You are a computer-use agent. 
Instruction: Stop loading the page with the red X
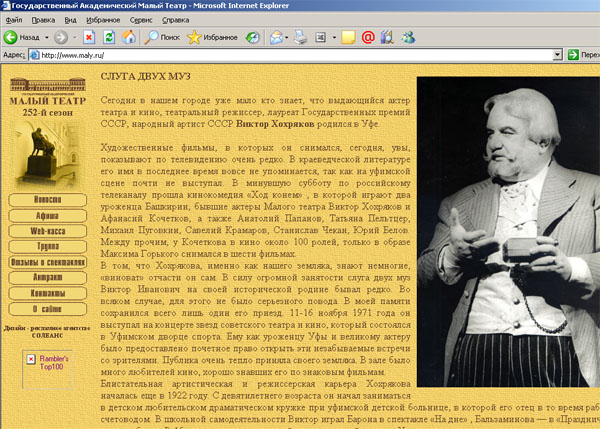click(x=88, y=37)
